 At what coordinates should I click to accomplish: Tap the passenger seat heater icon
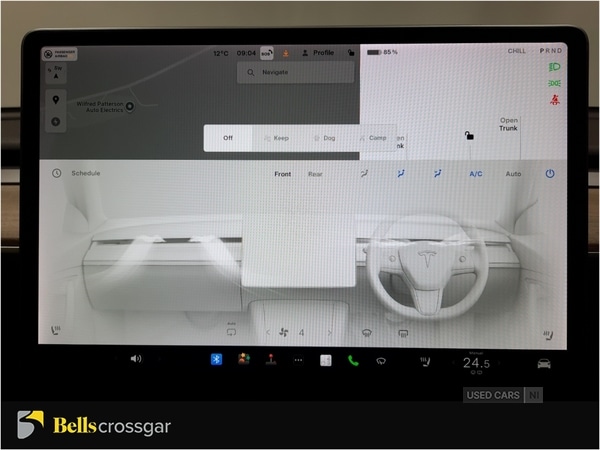54,330
